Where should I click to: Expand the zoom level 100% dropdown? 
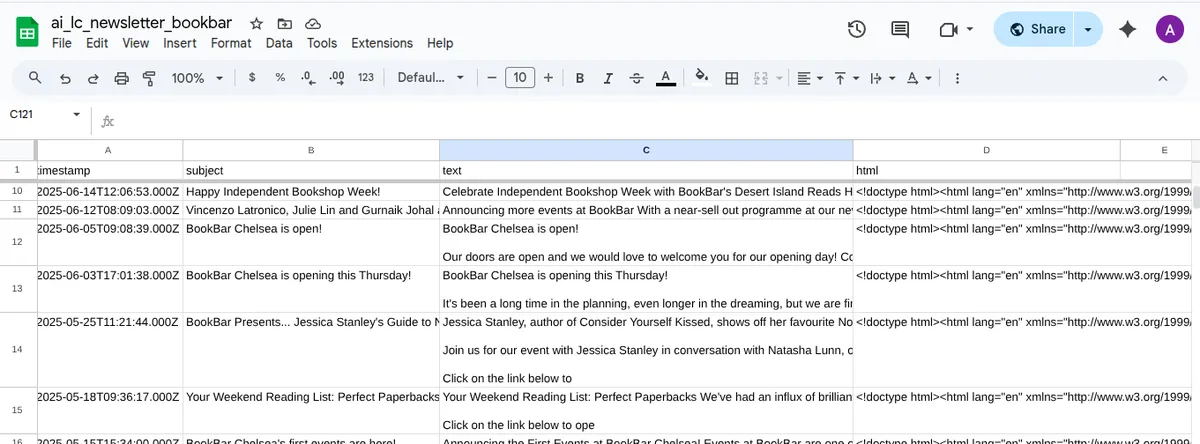click(x=196, y=78)
